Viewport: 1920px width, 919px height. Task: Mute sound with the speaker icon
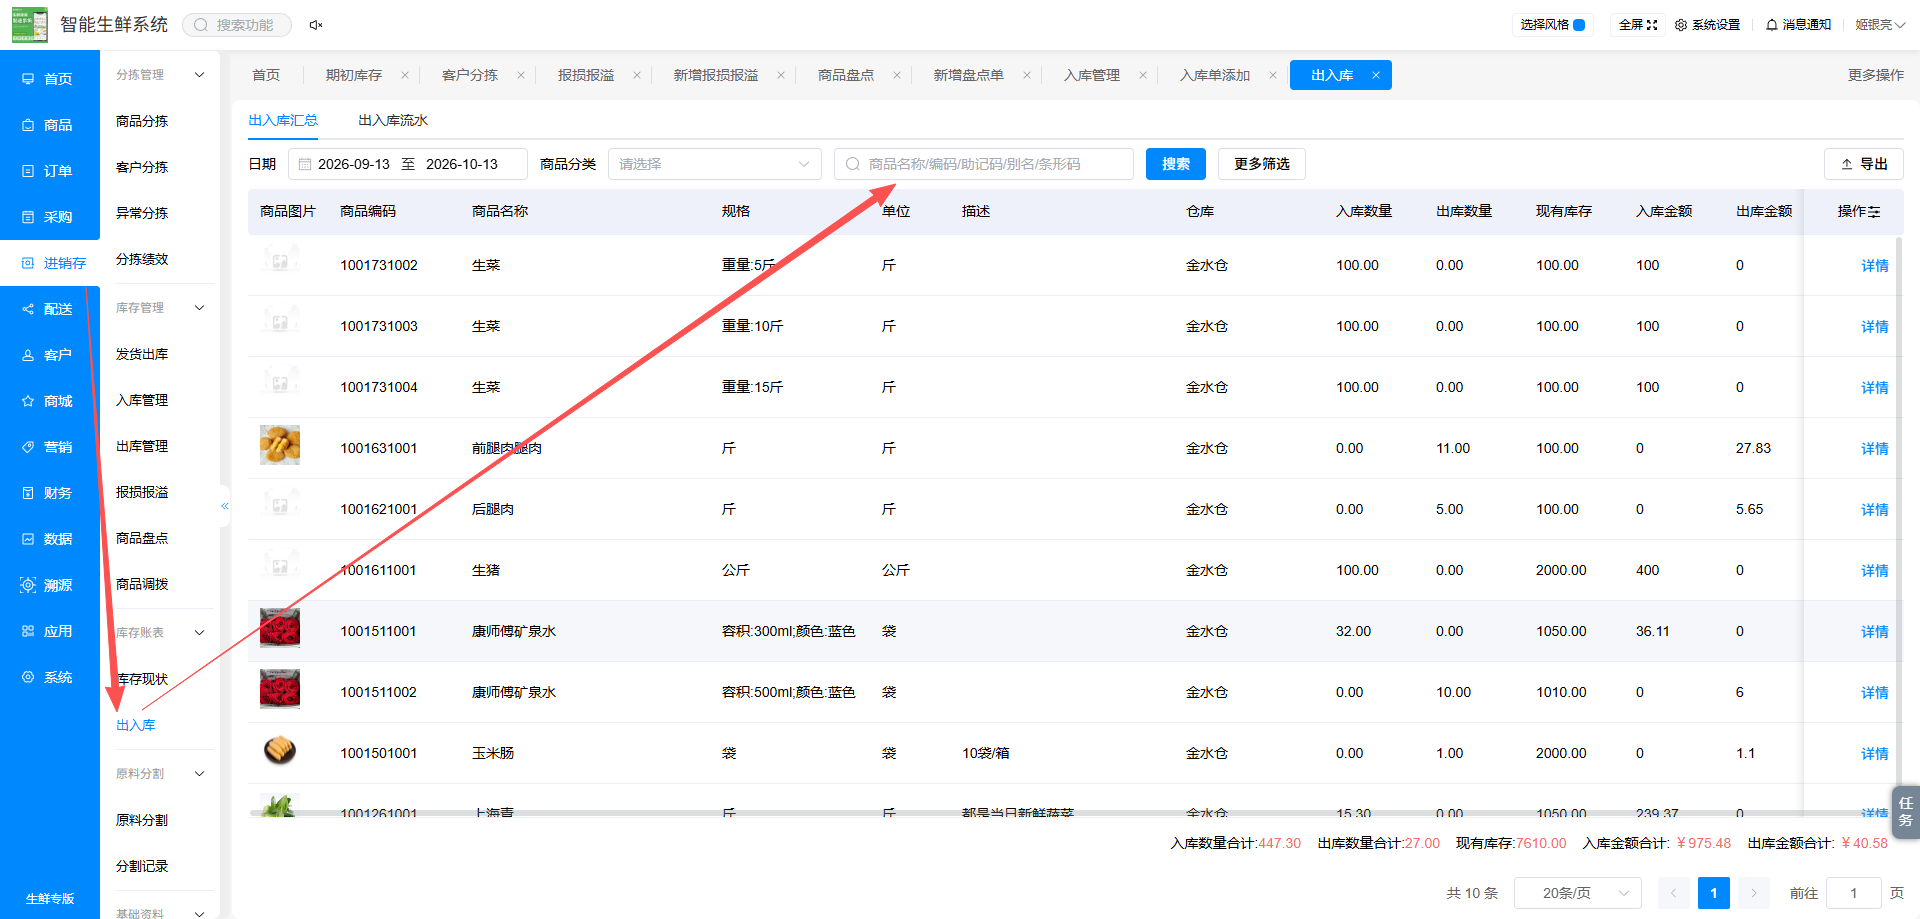tap(316, 25)
